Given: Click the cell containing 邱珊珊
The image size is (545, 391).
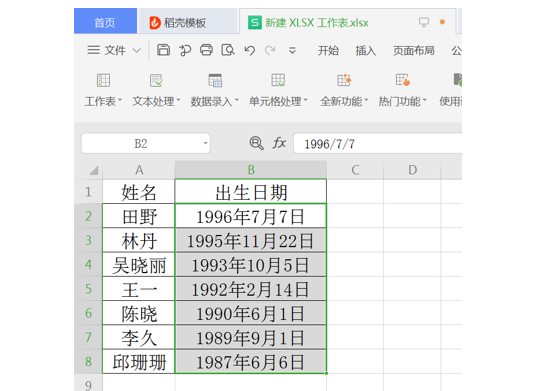Looking at the screenshot, I should point(139,361).
